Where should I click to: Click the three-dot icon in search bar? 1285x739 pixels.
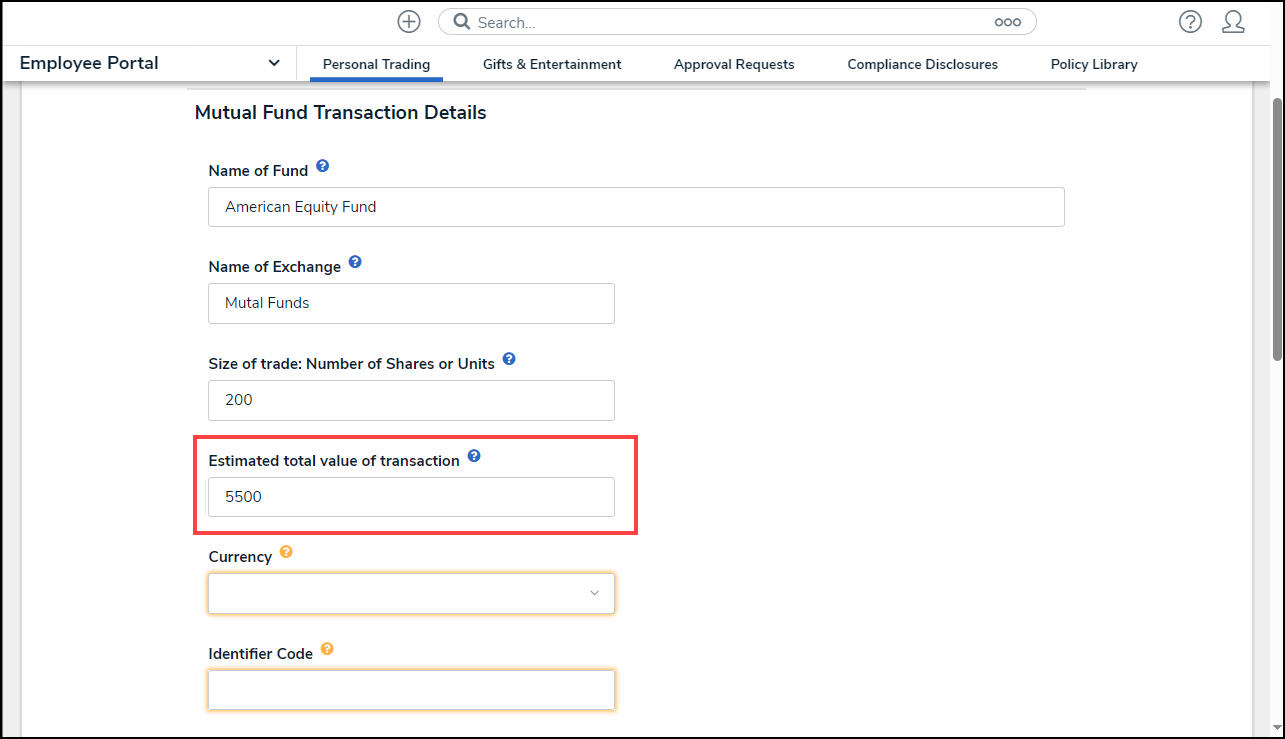[1007, 22]
